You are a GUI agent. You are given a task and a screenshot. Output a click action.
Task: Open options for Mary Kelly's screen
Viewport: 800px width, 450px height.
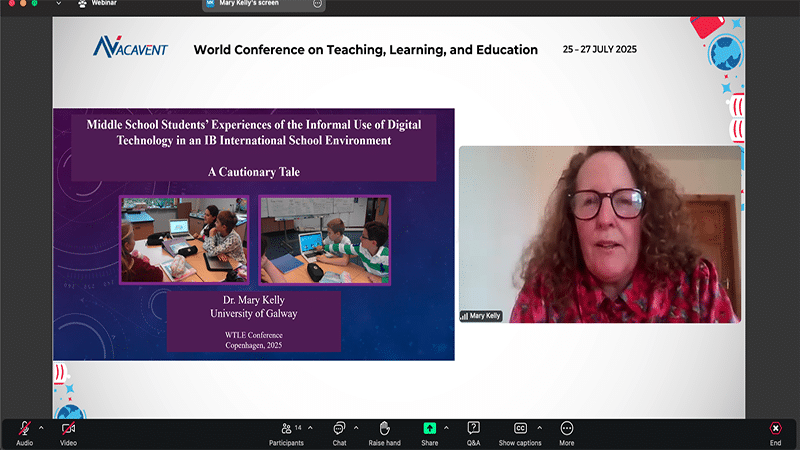[x=318, y=4]
